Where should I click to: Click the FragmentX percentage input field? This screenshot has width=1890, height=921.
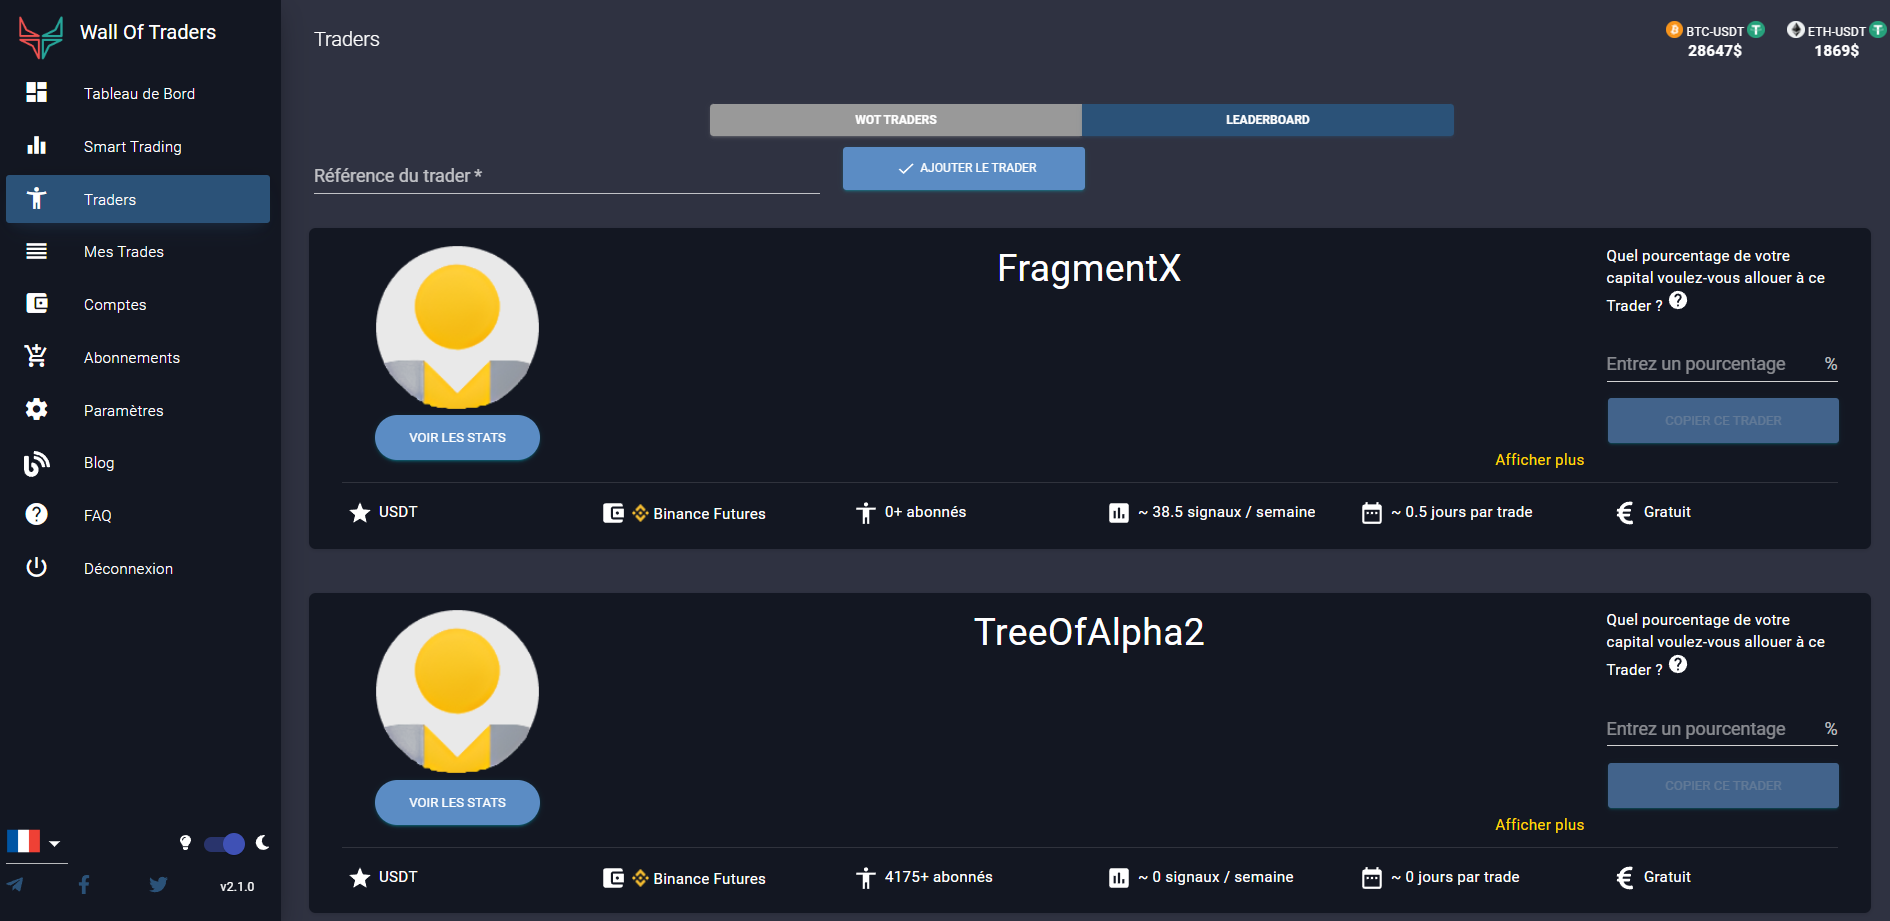pyautogui.click(x=1712, y=364)
